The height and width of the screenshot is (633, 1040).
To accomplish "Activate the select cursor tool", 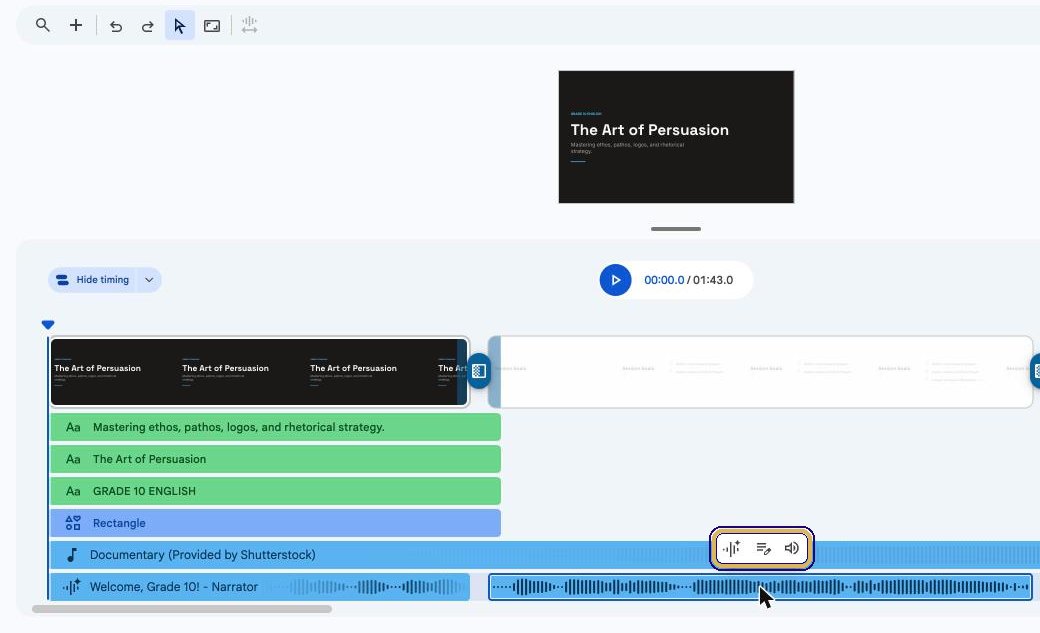I will click(180, 26).
